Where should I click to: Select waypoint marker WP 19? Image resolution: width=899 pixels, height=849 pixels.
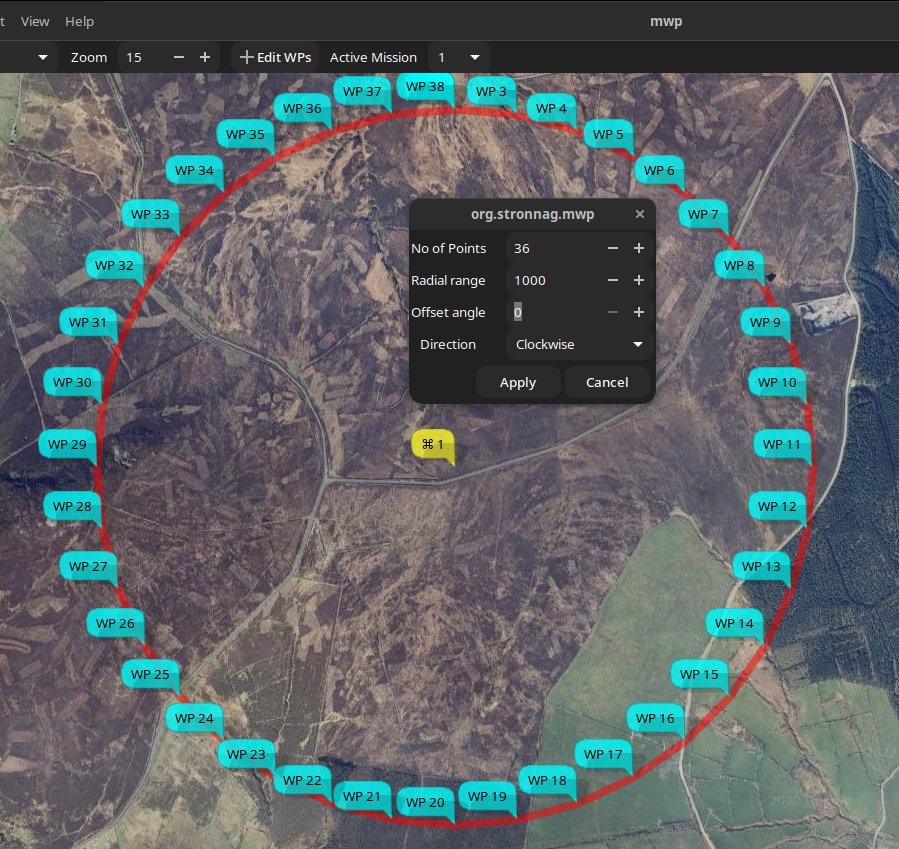[x=487, y=797]
